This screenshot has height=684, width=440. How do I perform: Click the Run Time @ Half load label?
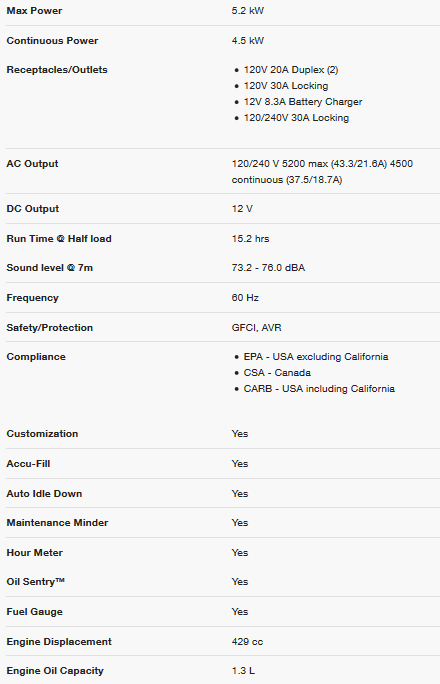click(59, 239)
